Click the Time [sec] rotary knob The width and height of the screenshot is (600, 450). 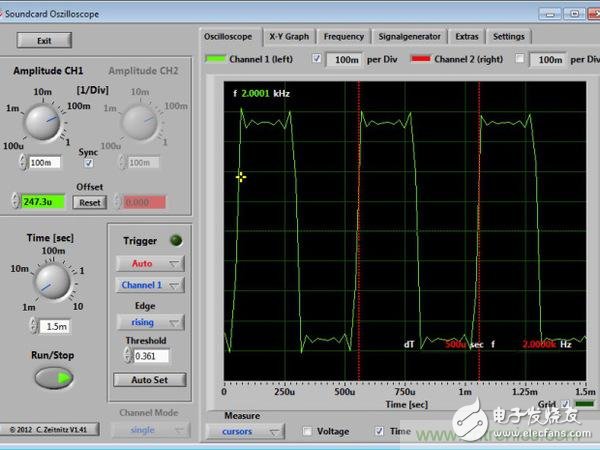click(47, 282)
